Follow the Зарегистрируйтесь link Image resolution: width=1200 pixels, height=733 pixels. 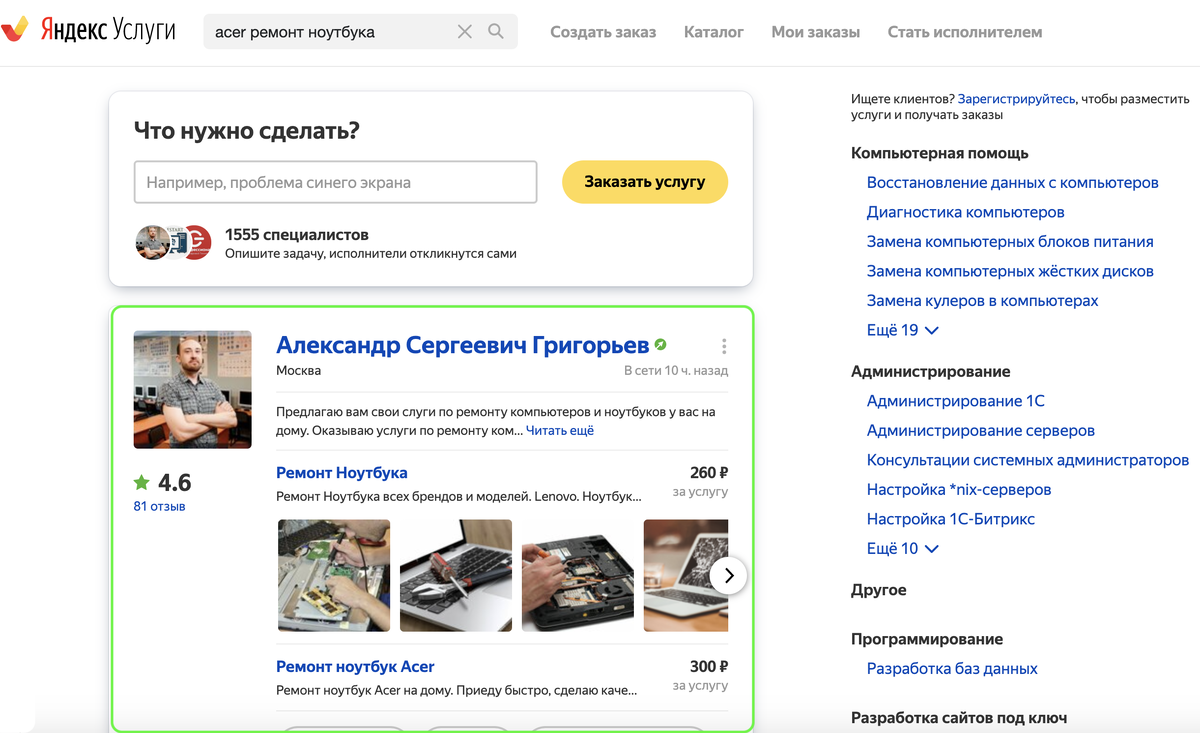1016,99
